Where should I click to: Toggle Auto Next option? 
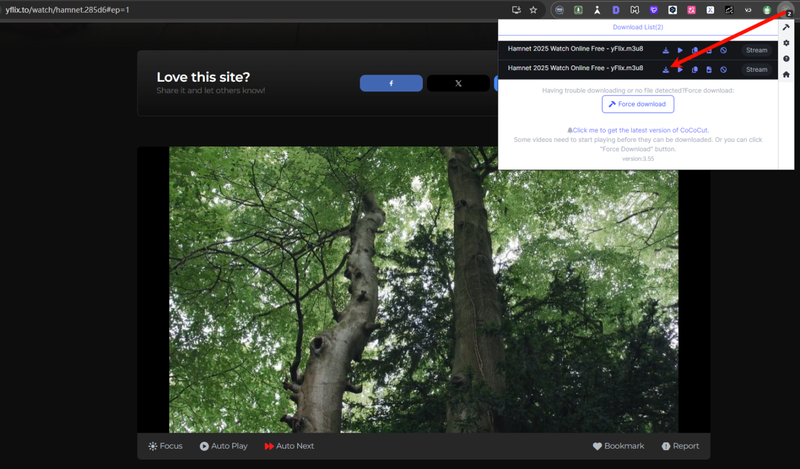[289, 446]
